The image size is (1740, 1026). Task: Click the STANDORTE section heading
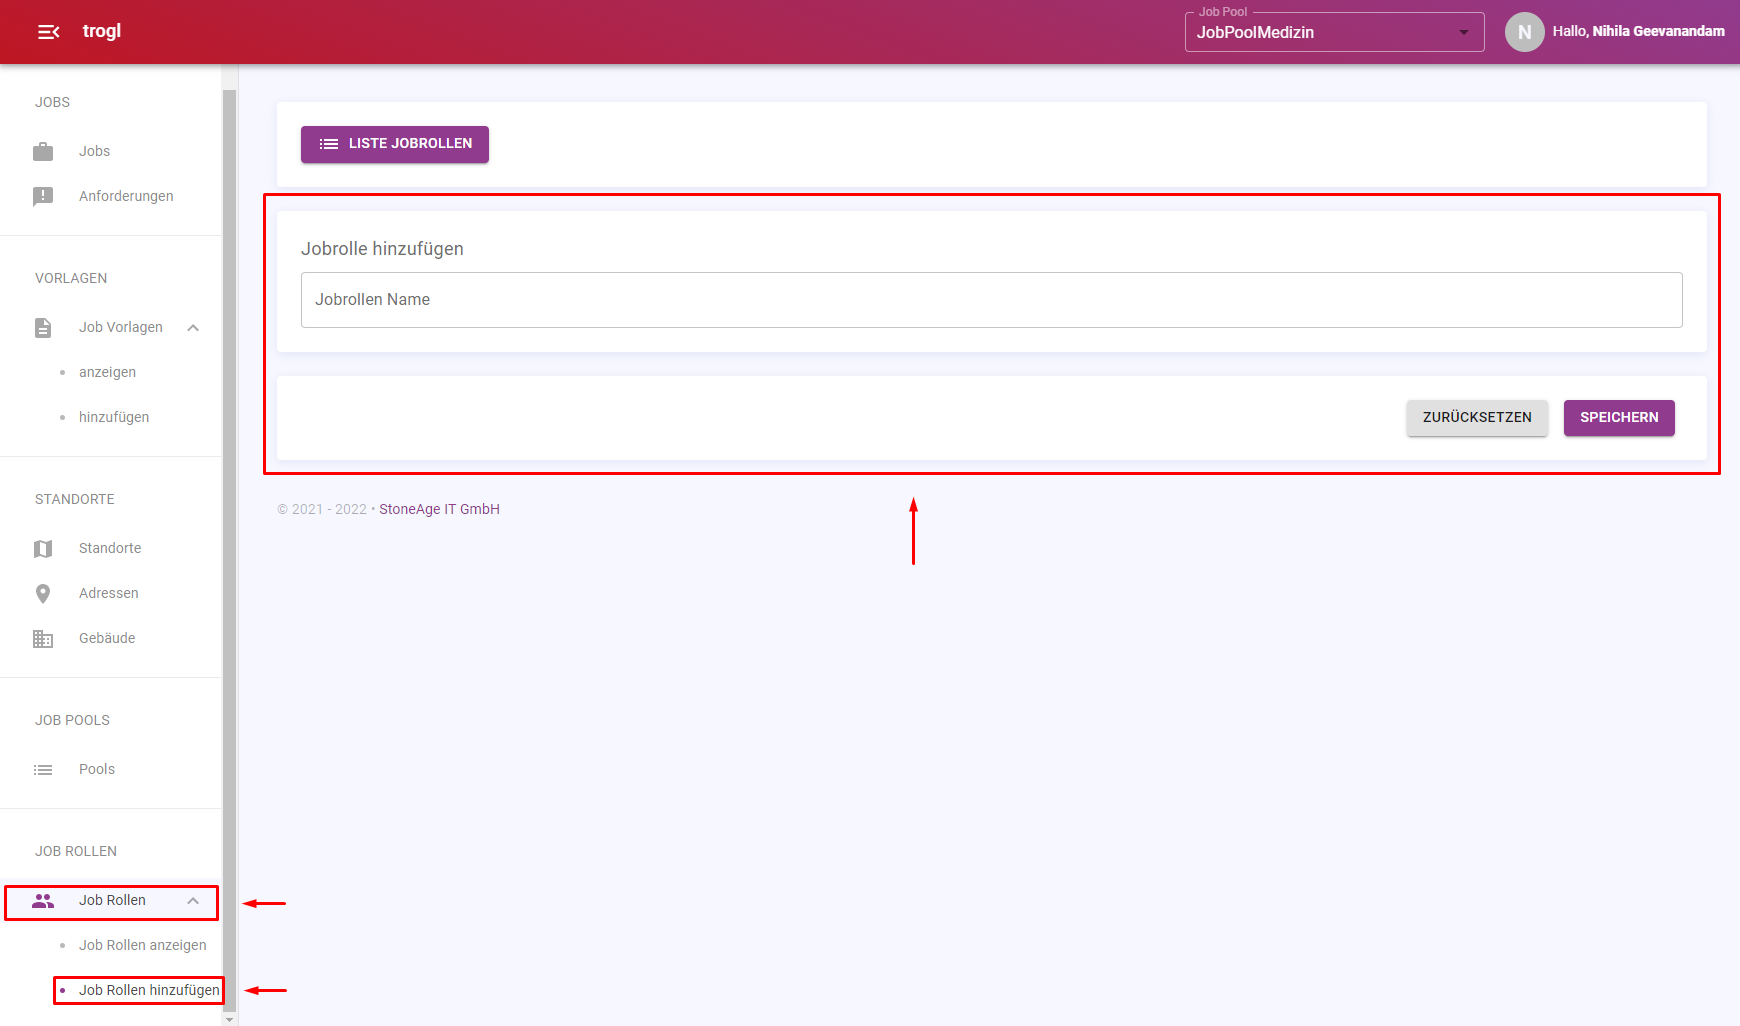click(75, 499)
